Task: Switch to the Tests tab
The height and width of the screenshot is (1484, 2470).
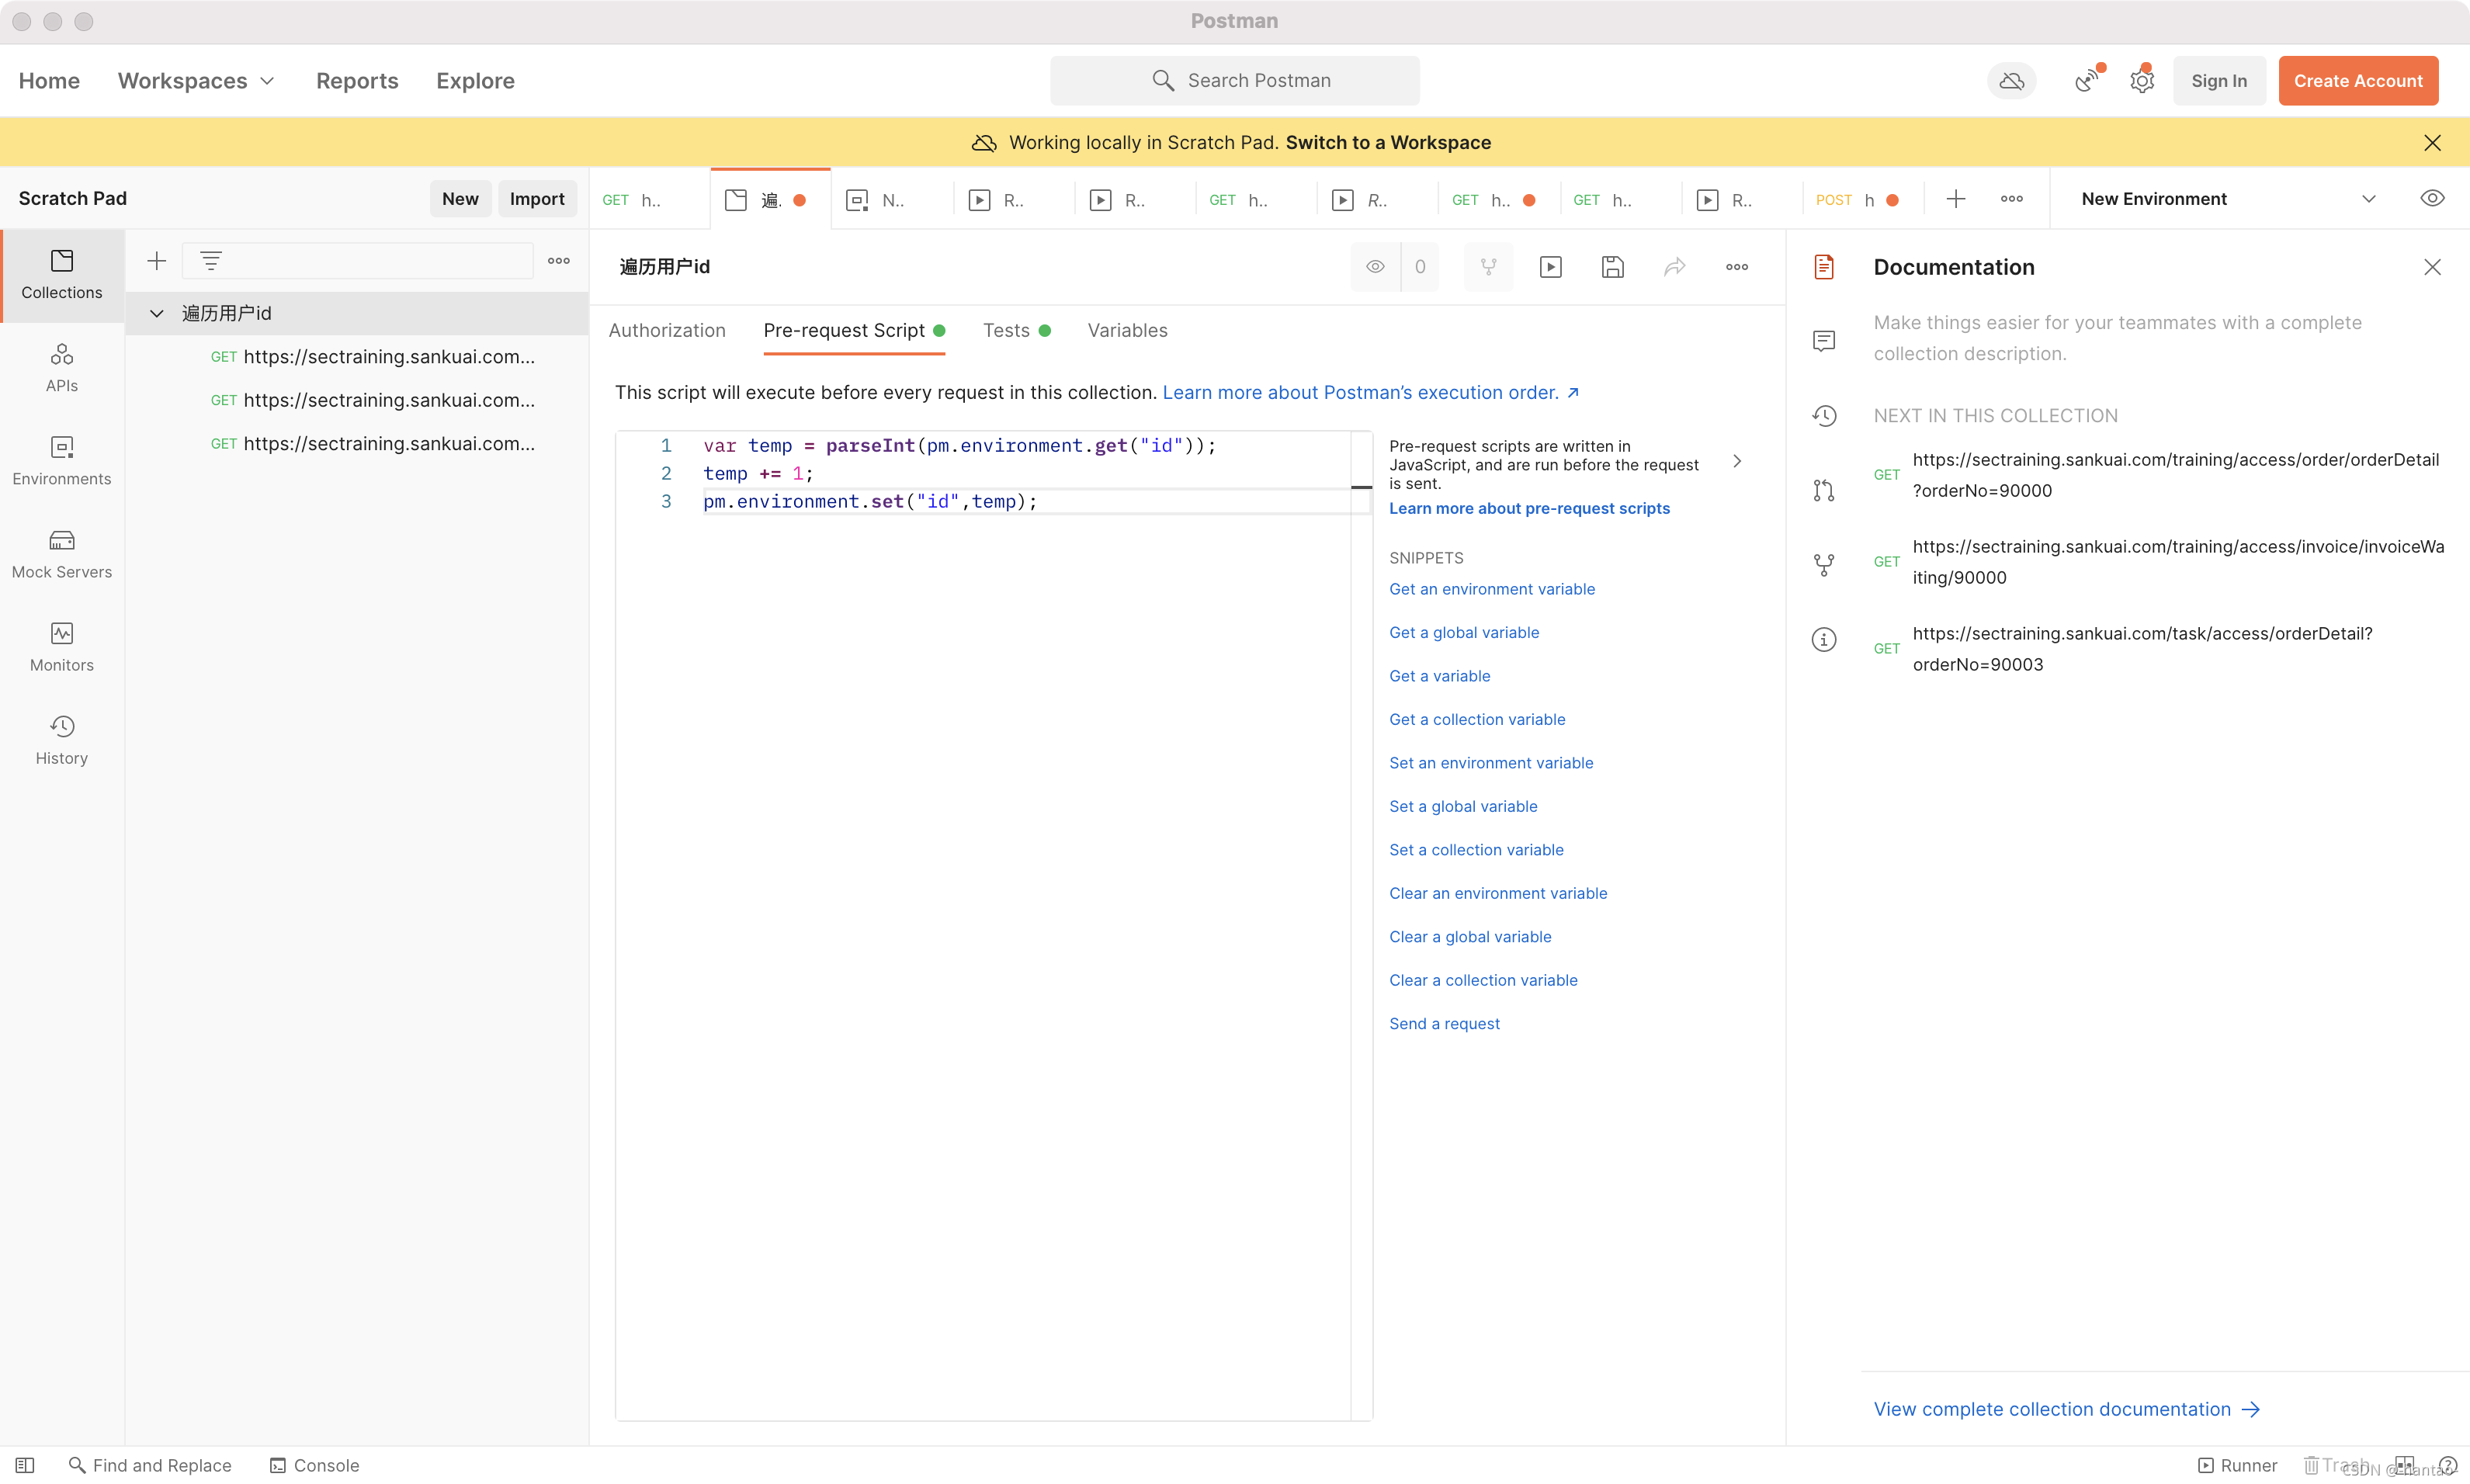Action: pyautogui.click(x=1016, y=330)
